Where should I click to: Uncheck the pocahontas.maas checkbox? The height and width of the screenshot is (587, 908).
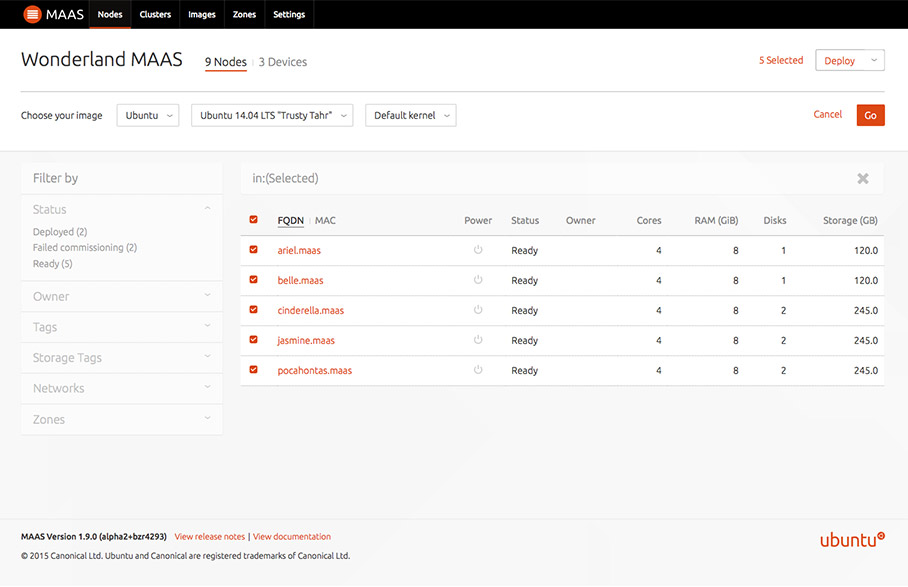point(254,370)
